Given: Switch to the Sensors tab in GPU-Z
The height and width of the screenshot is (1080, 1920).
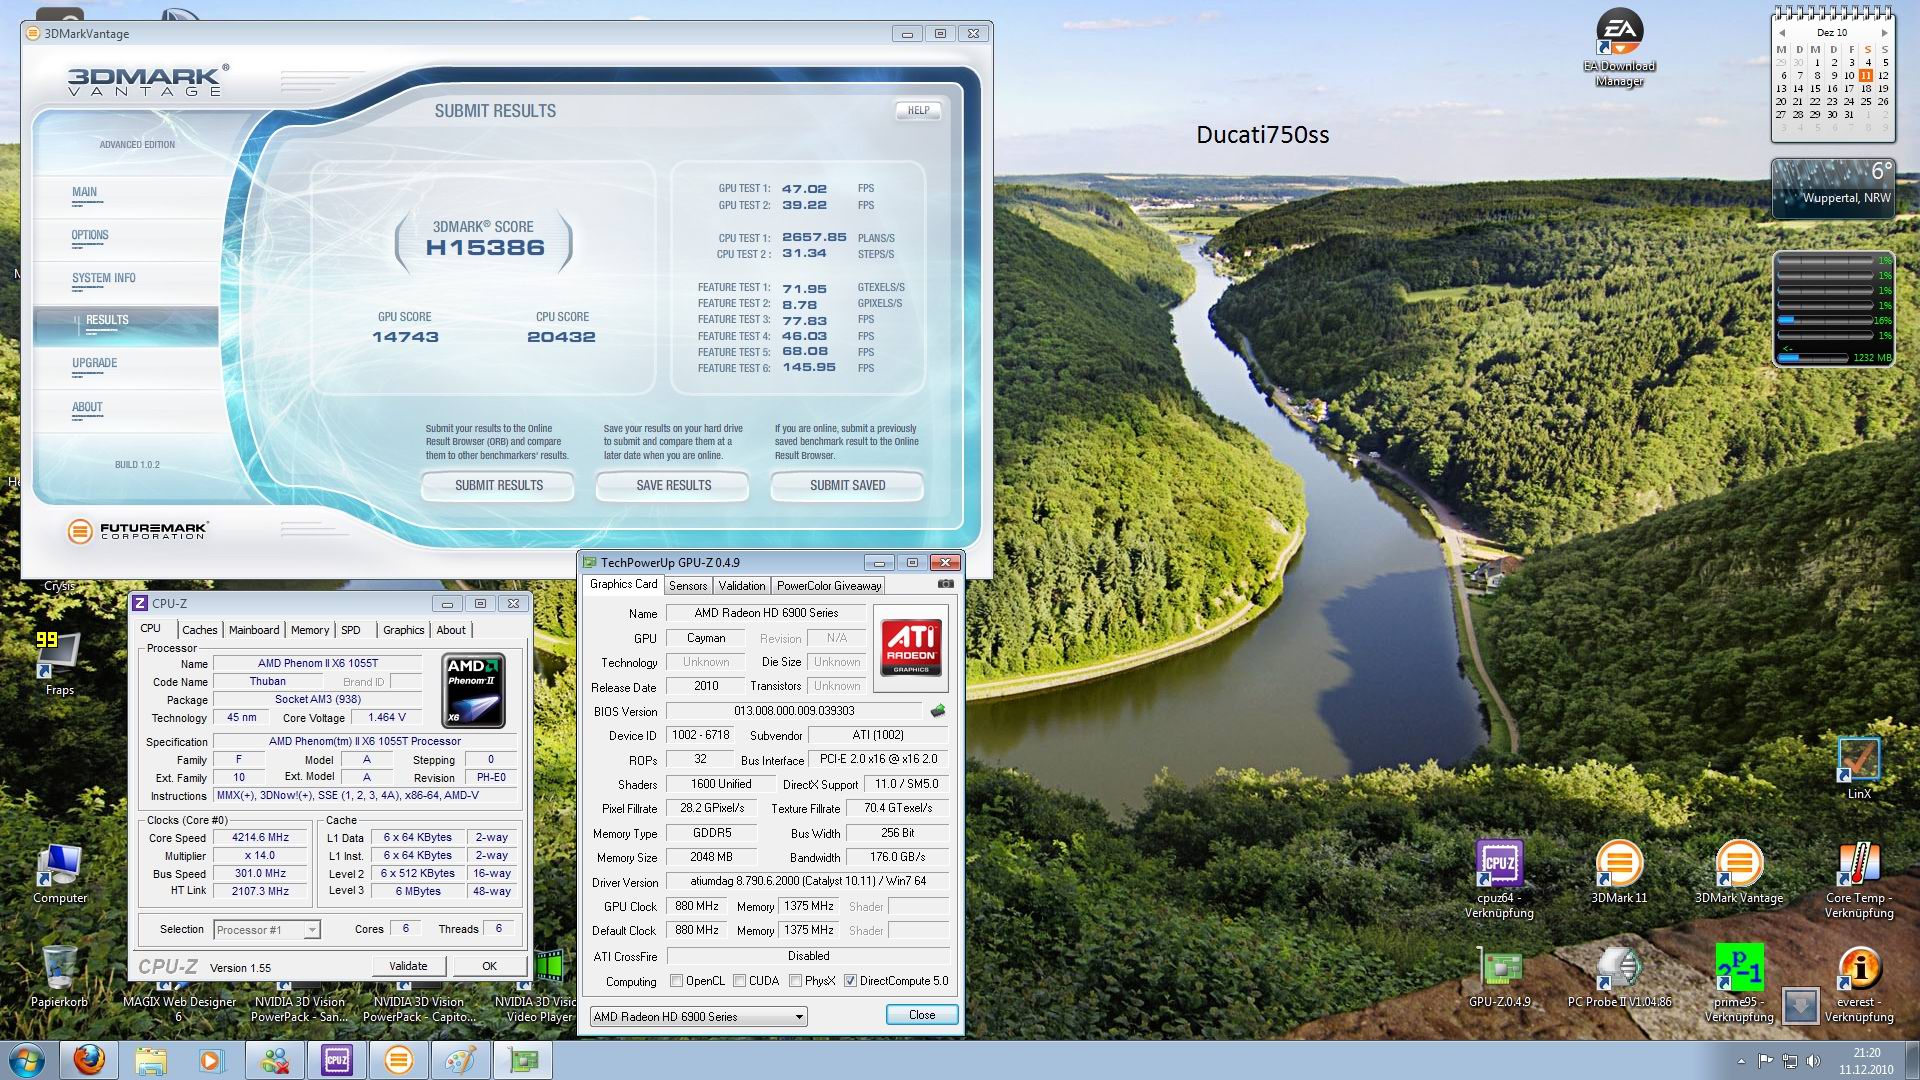Looking at the screenshot, I should [x=688, y=586].
